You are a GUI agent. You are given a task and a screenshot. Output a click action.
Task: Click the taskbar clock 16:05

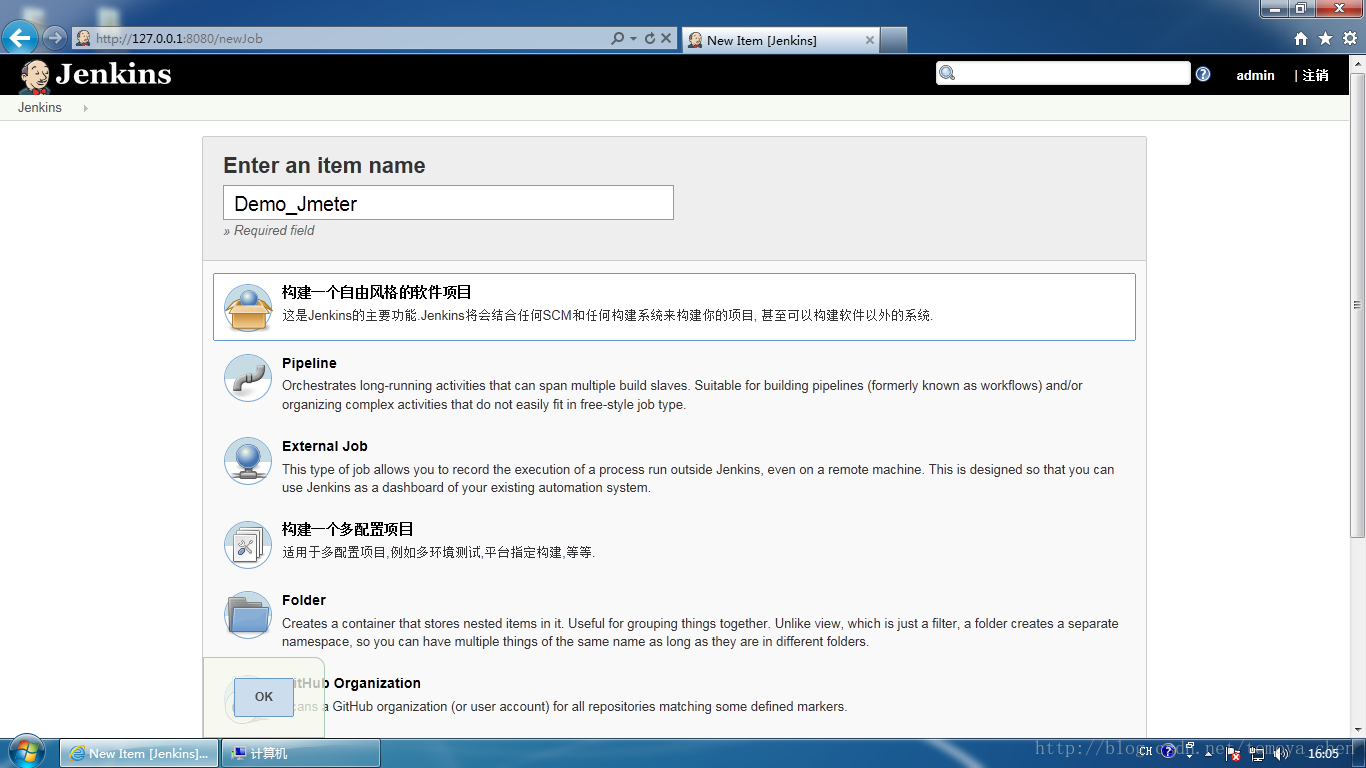[1323, 754]
